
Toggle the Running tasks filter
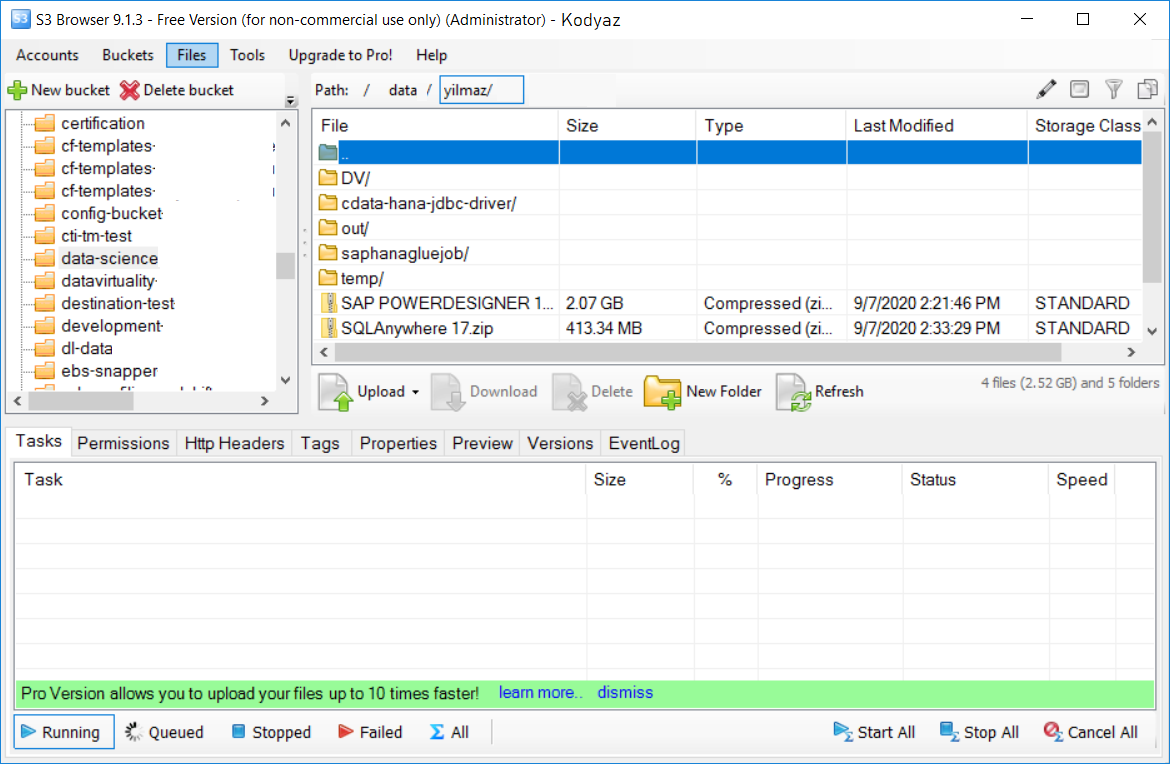point(63,732)
